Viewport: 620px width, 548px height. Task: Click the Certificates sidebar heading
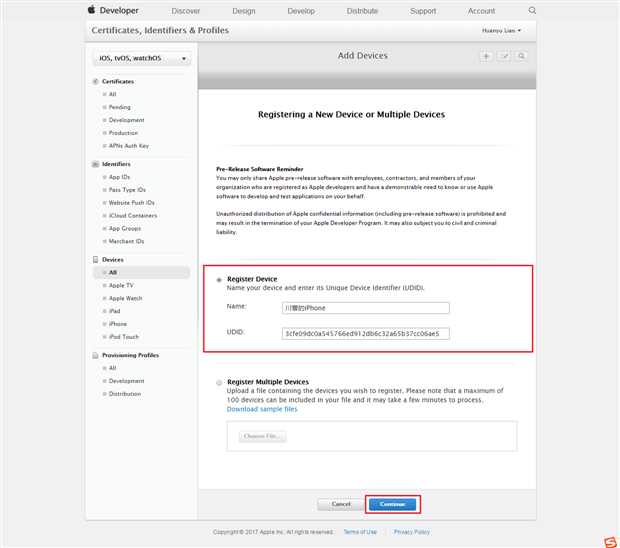pos(118,81)
